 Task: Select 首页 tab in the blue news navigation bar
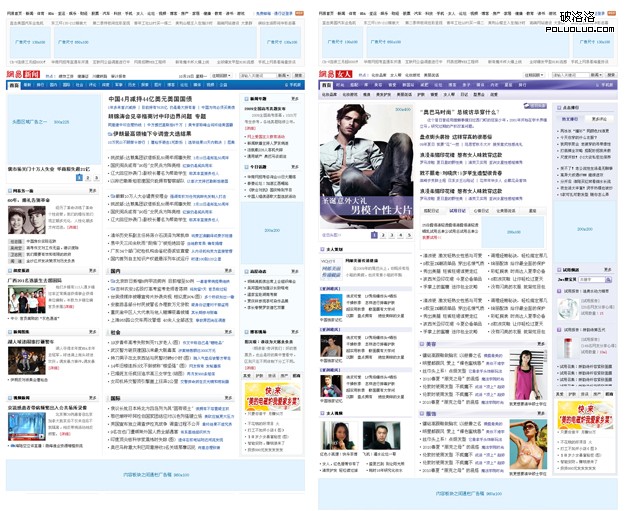point(14,85)
